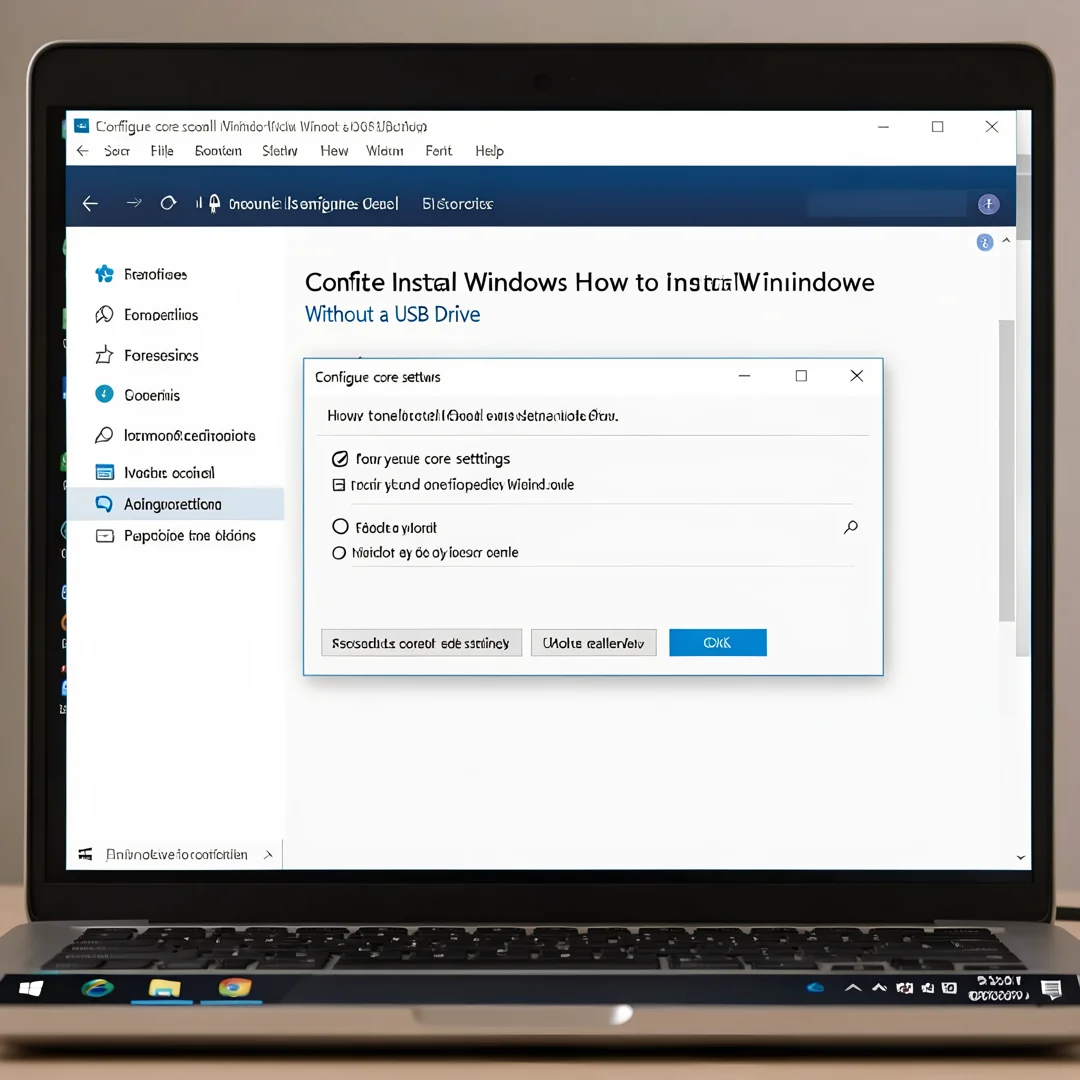Collapse panel with the up chevron
The width and height of the screenshot is (1080, 1080).
pos(1006,240)
